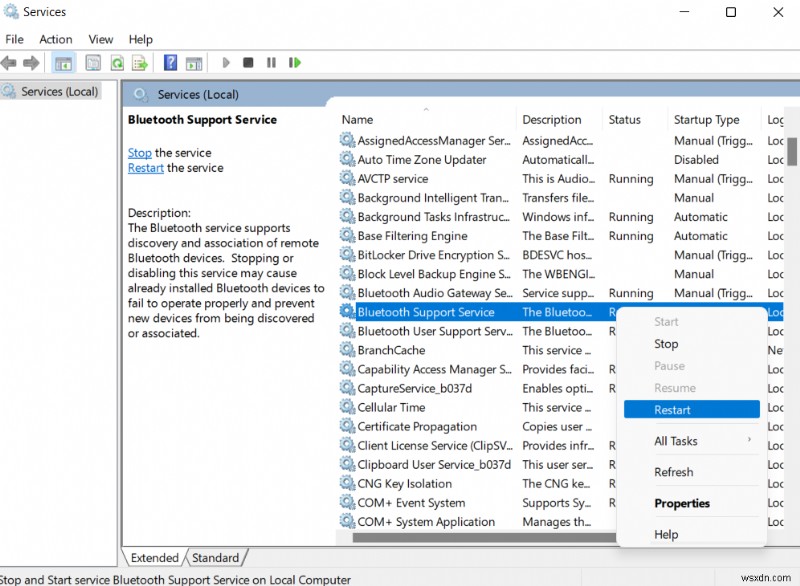Click the Back navigation arrow icon
The width and height of the screenshot is (800, 586).
click(x=10, y=62)
